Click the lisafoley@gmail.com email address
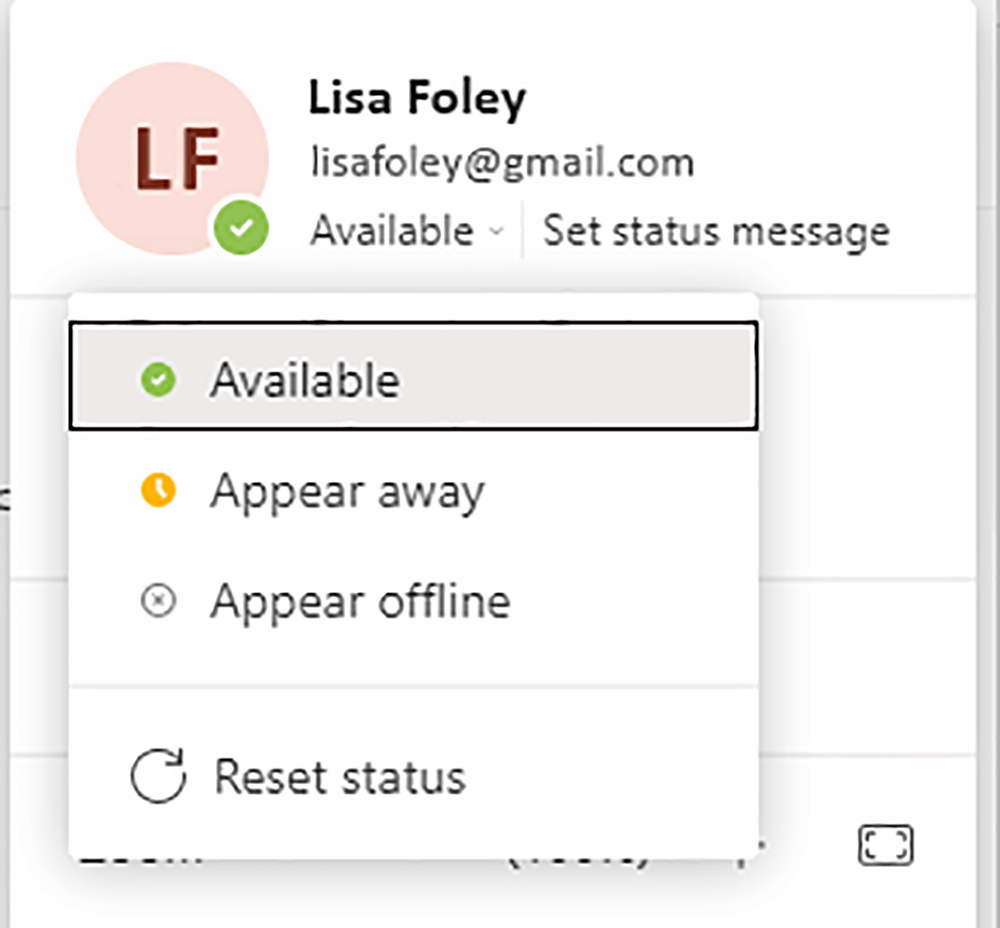The image size is (1000, 928). point(502,162)
